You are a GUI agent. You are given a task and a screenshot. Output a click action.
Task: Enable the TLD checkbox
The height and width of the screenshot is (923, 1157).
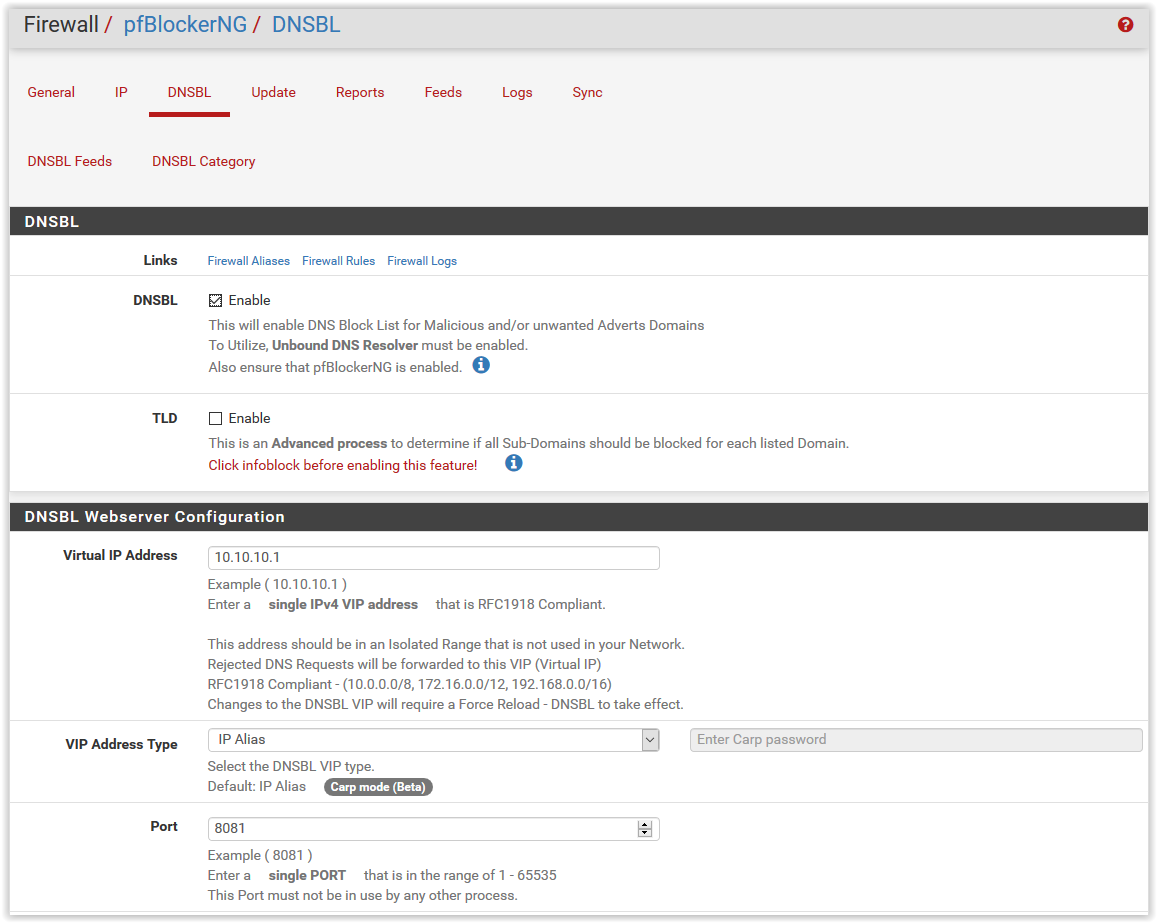coord(215,418)
